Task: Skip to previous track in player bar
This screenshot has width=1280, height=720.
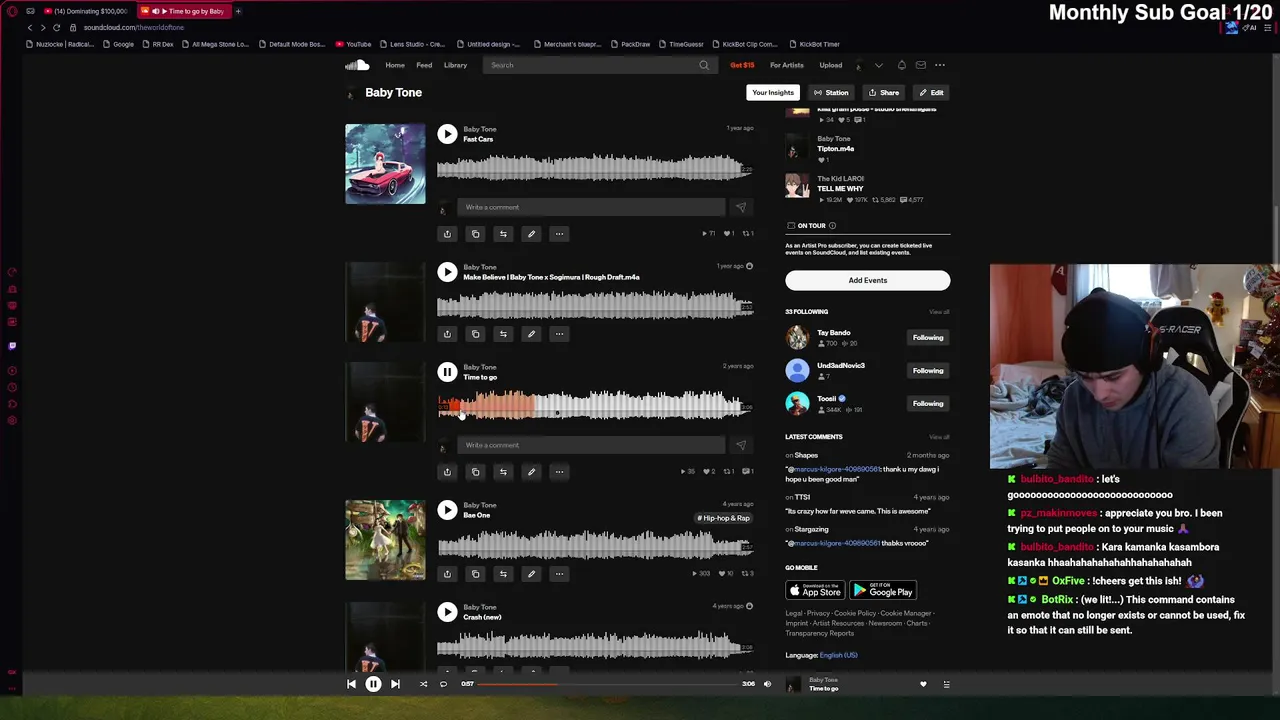Action: pos(351,684)
